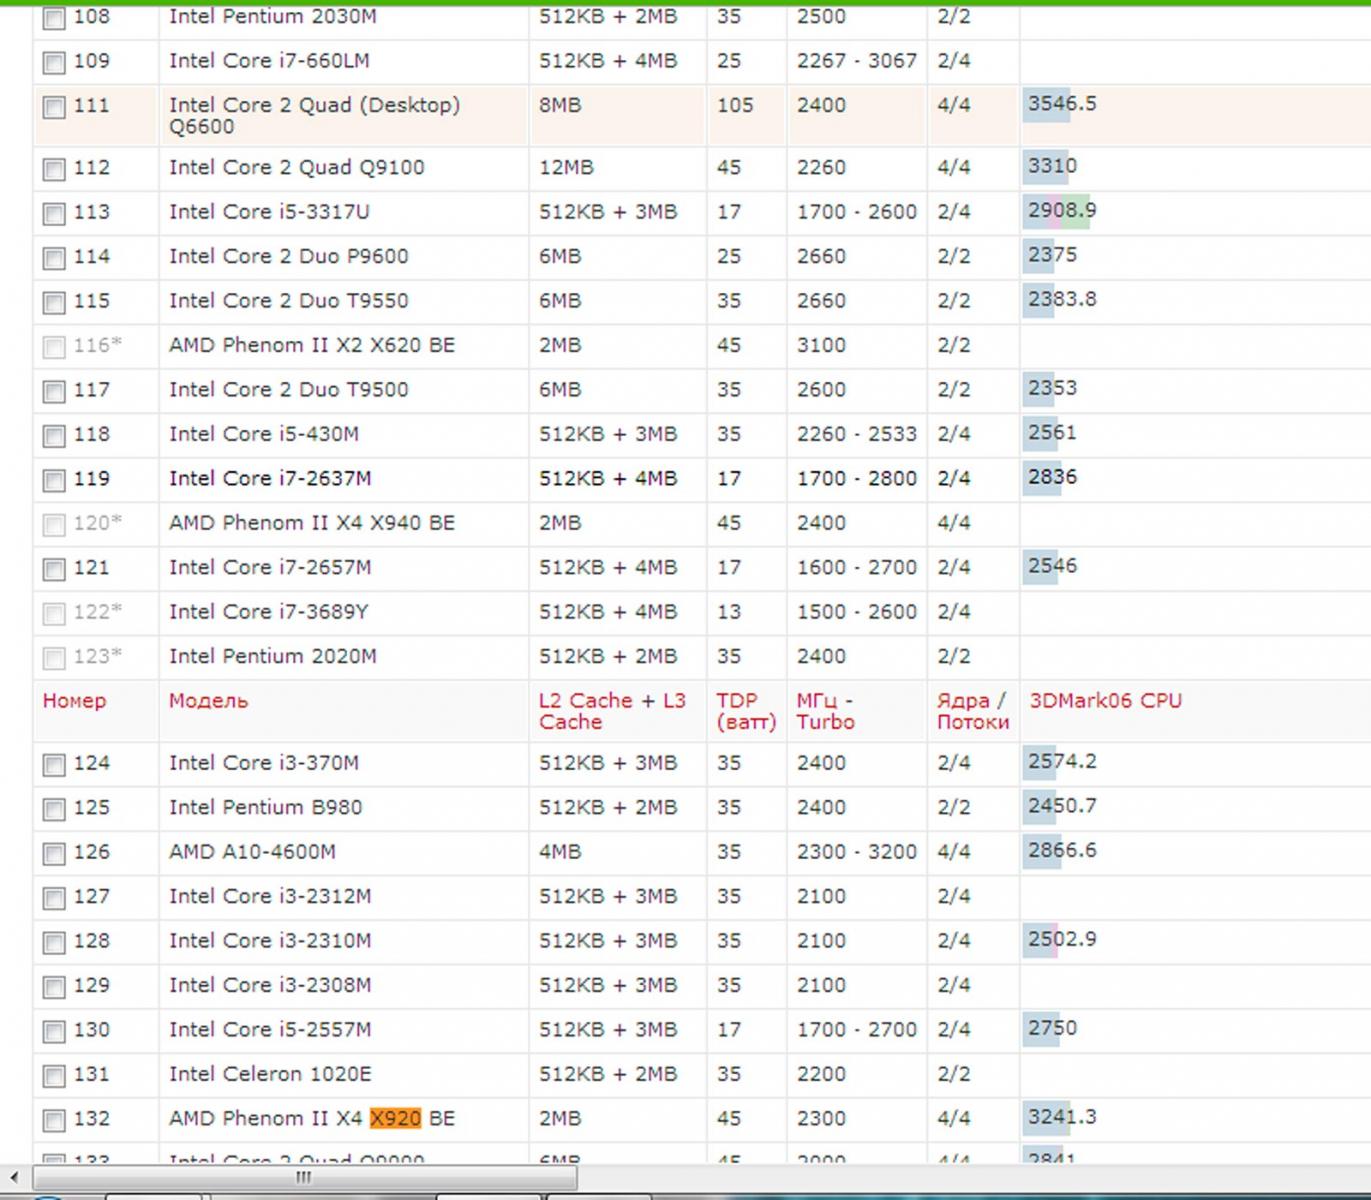Open Intel Core i5-2557M entry

(x=270, y=1029)
